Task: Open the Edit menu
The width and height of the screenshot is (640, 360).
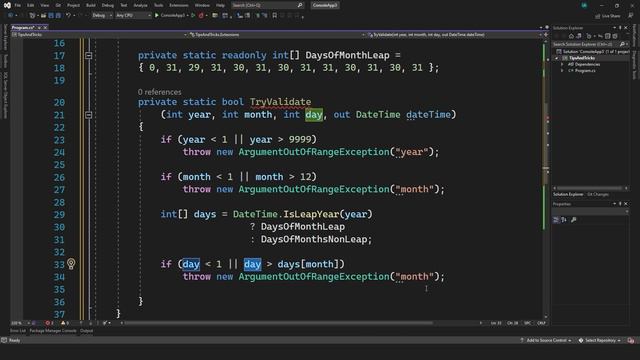Action: (31, 5)
